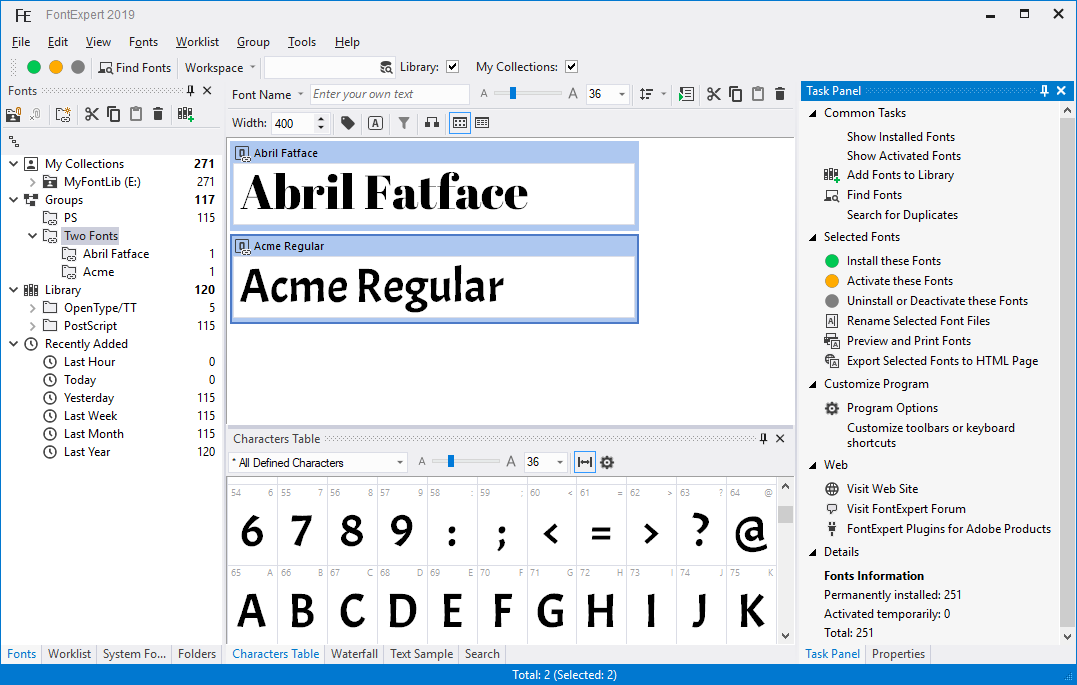Click the Program Options gear icon in Task Panel
The height and width of the screenshot is (685, 1077).
point(832,408)
